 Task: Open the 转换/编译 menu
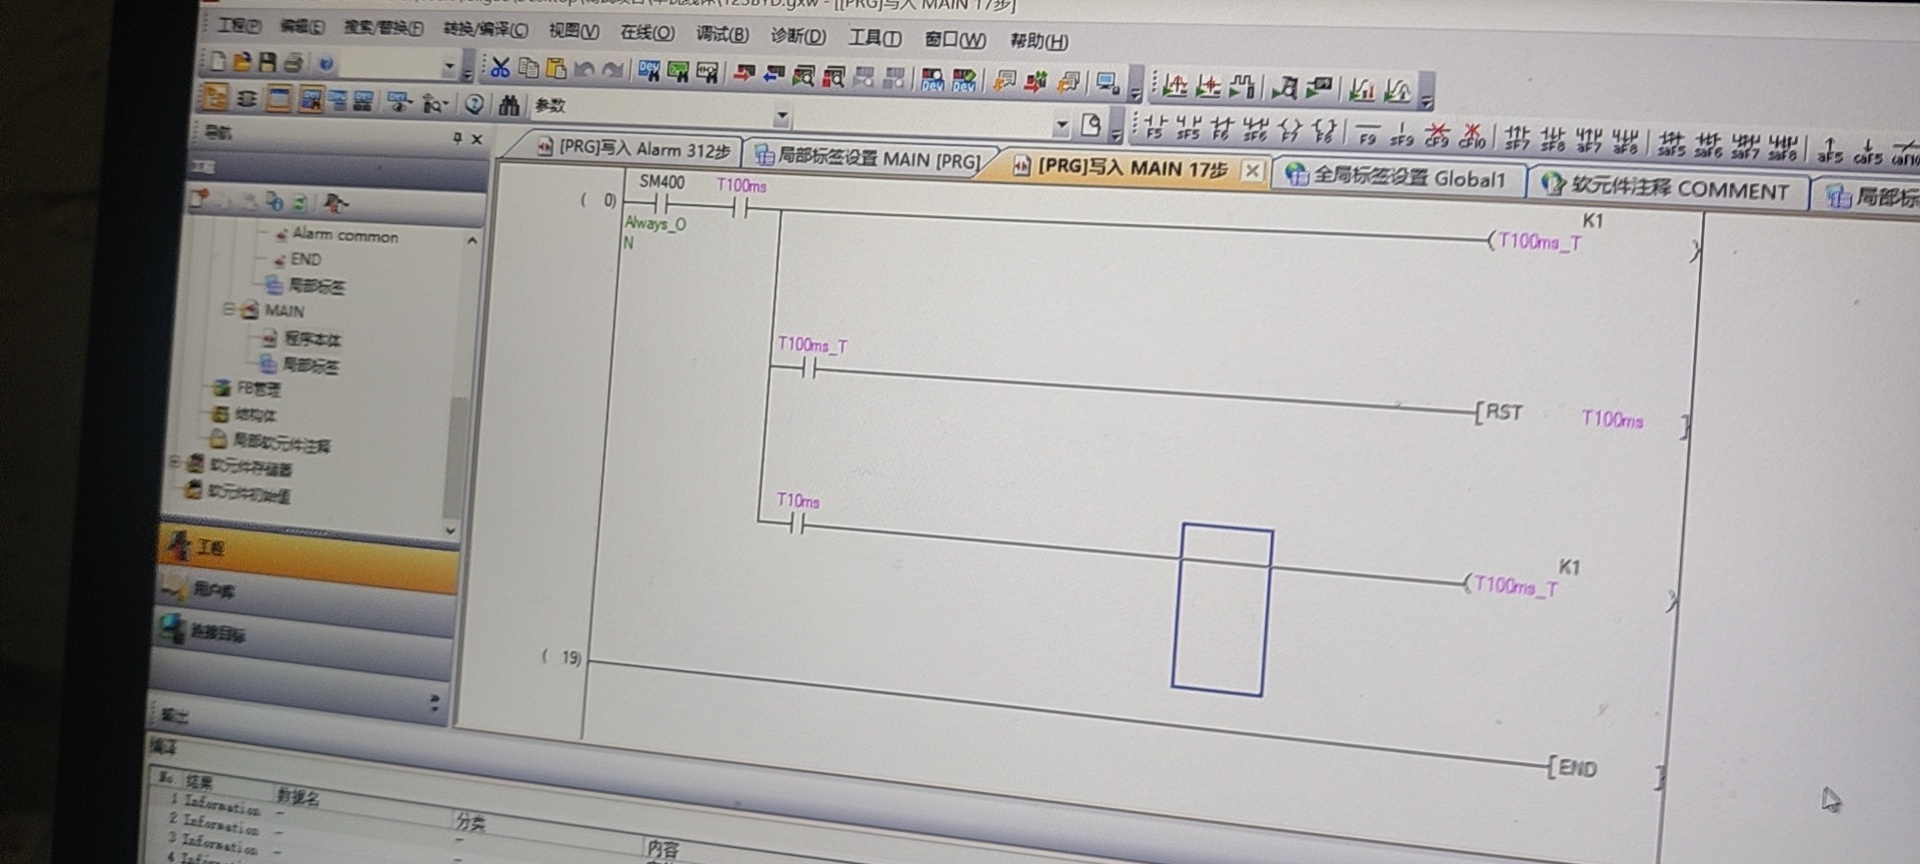point(485,29)
